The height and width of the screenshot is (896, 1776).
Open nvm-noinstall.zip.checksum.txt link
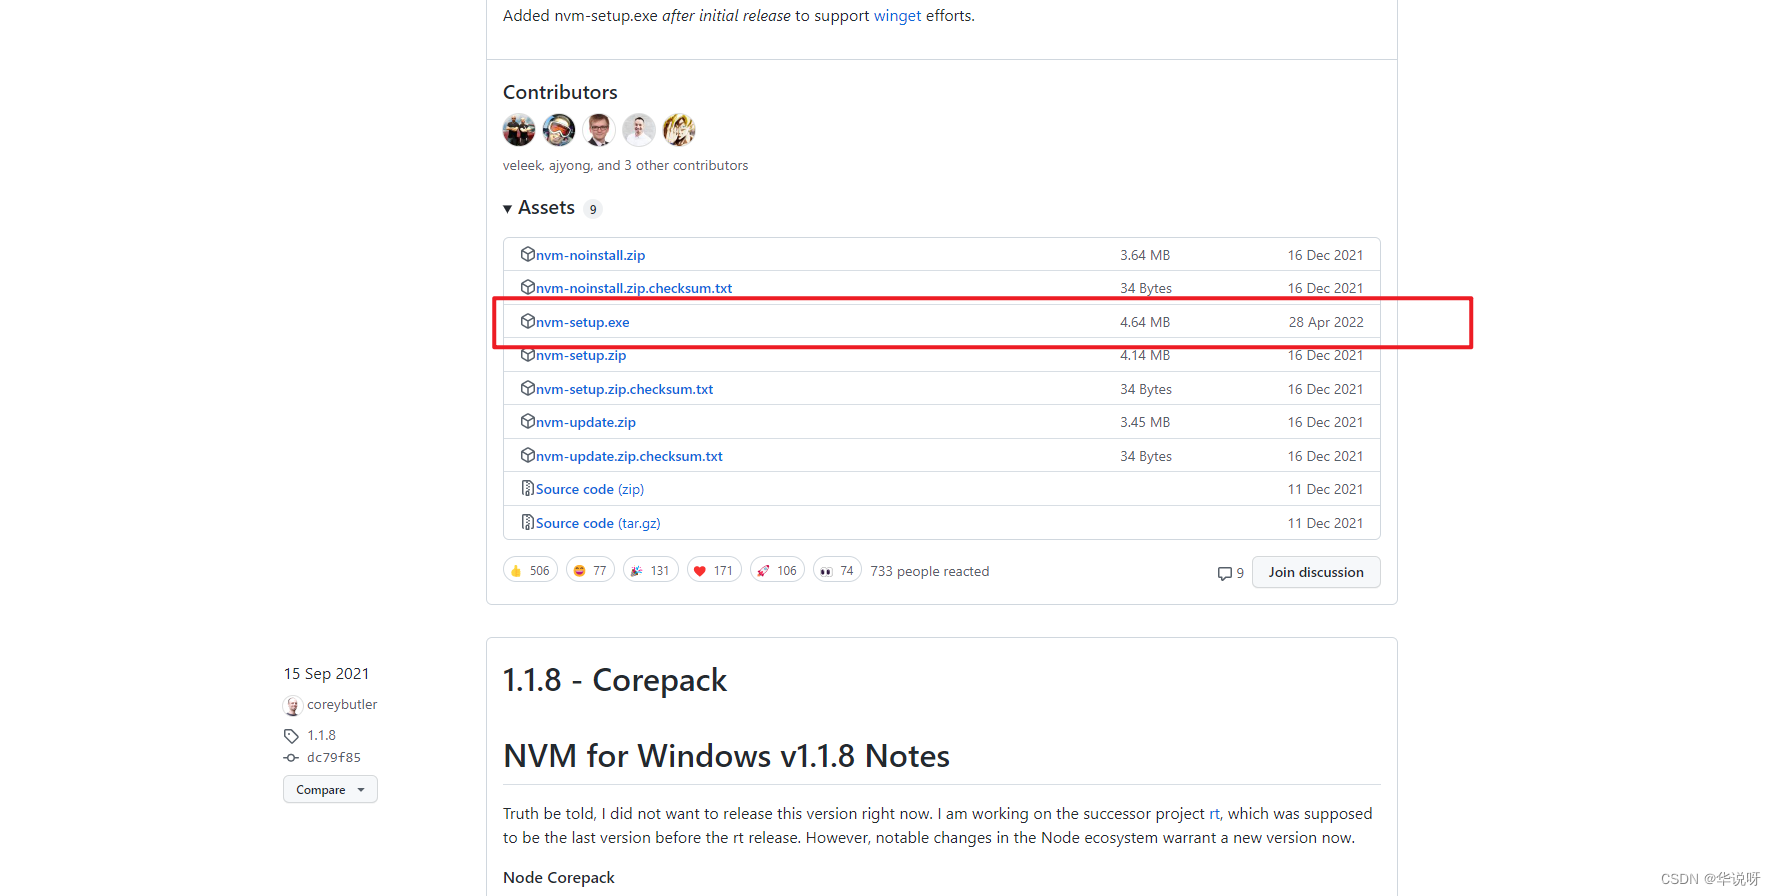click(634, 288)
